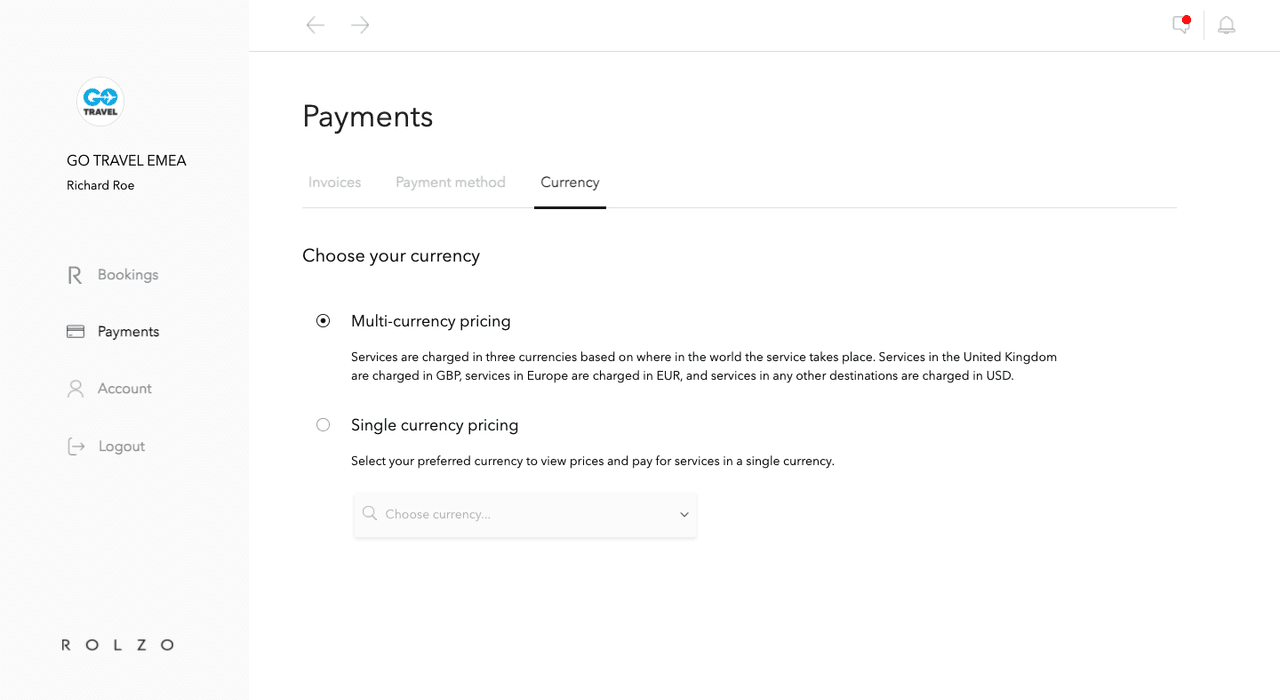The image size is (1280, 700).
Task: Open the messages icon with red dot
Action: pyautogui.click(x=1181, y=25)
